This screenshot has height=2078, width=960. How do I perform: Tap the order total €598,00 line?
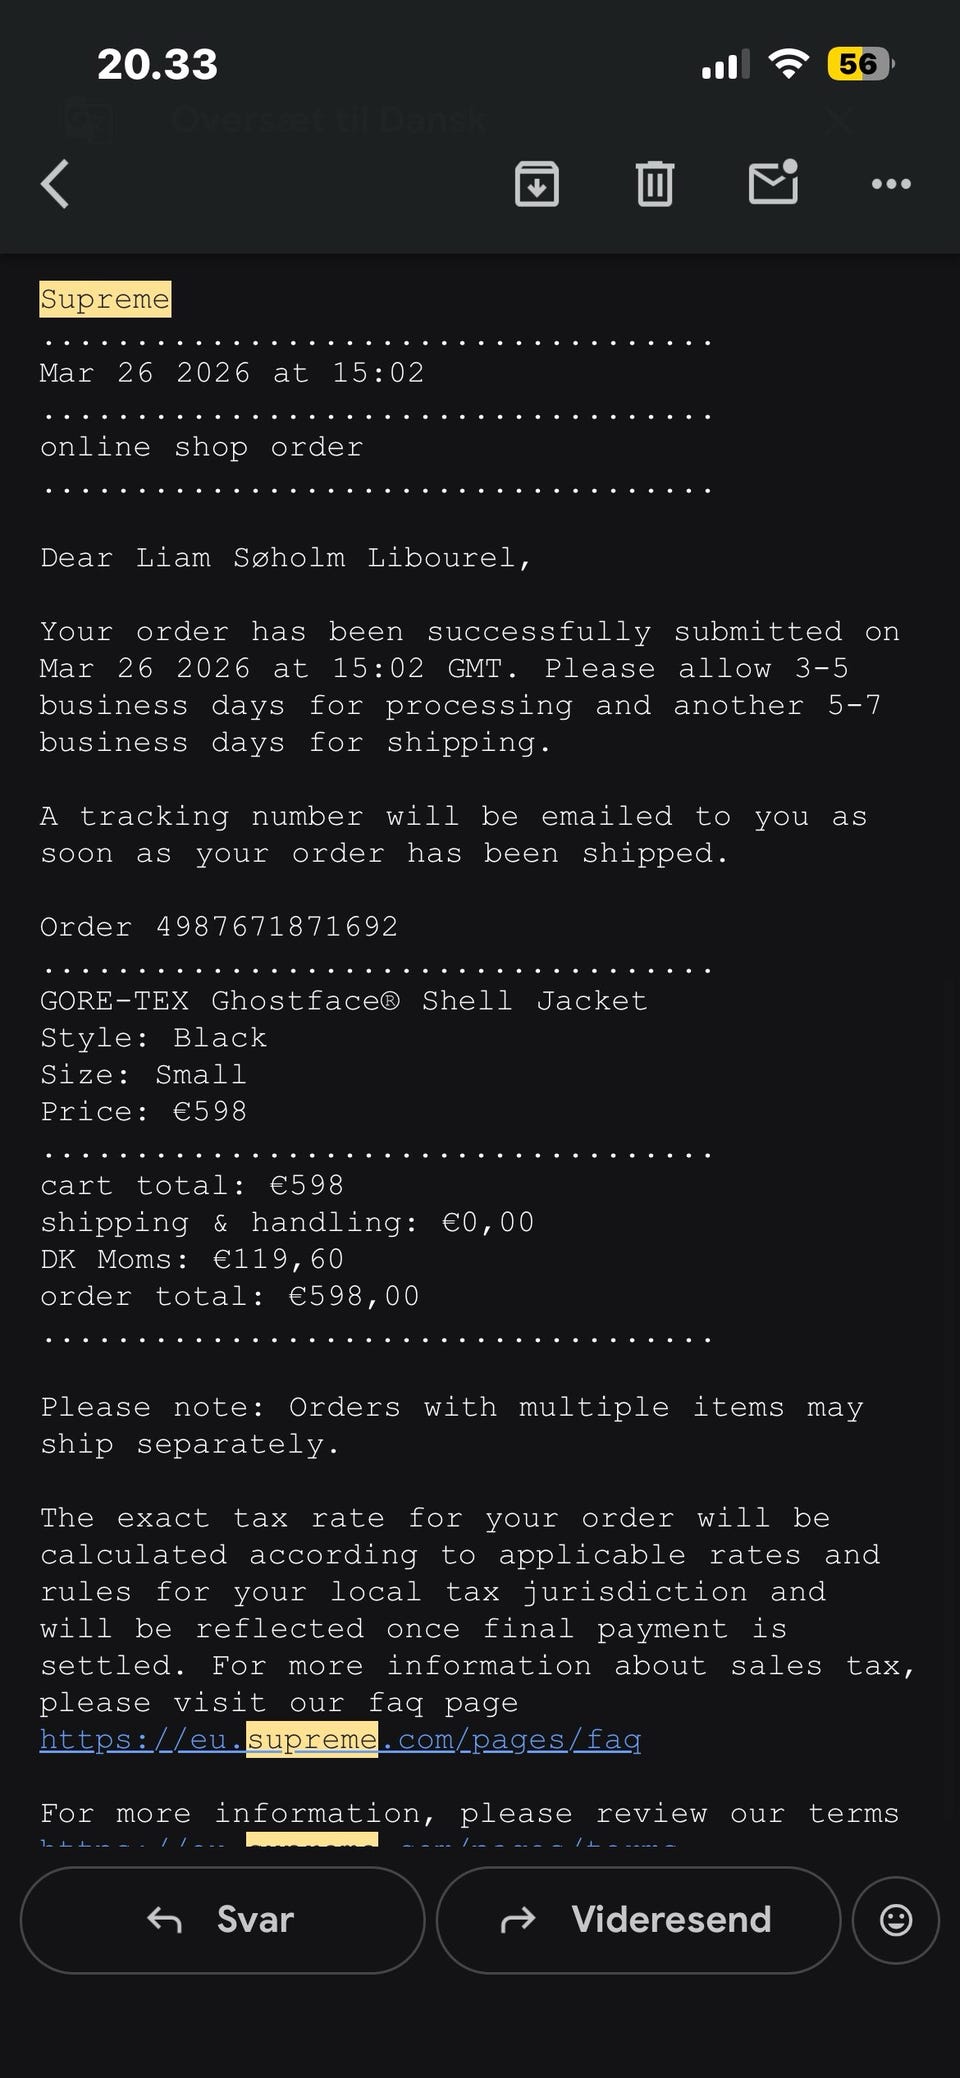pyautogui.click(x=230, y=1297)
